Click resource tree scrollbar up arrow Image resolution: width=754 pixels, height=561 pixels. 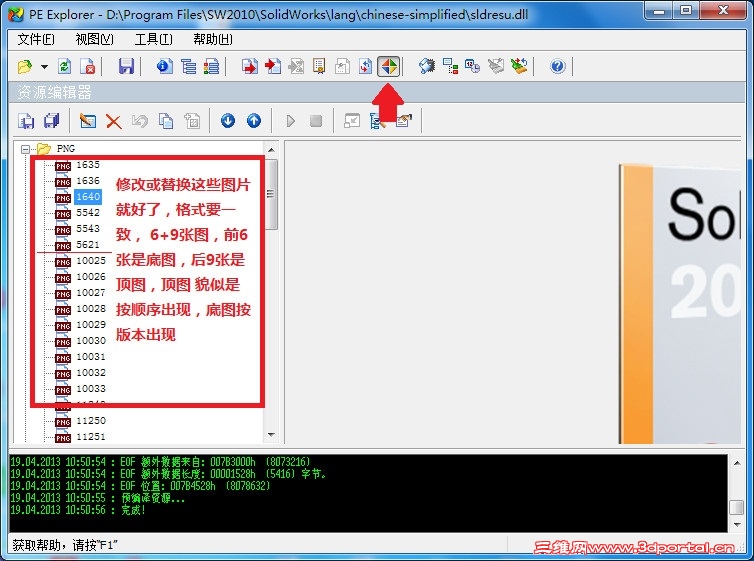(271, 150)
